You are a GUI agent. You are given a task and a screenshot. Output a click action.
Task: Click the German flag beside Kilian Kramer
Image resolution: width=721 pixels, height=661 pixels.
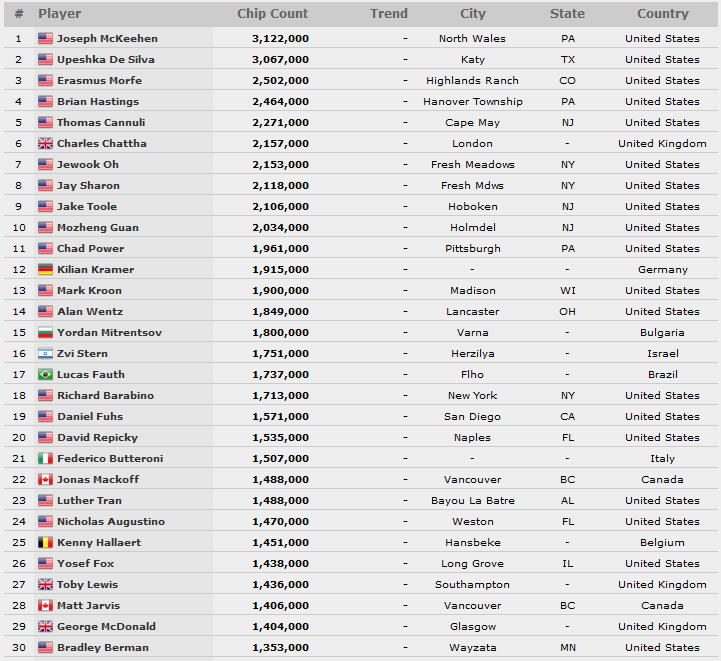(45, 270)
